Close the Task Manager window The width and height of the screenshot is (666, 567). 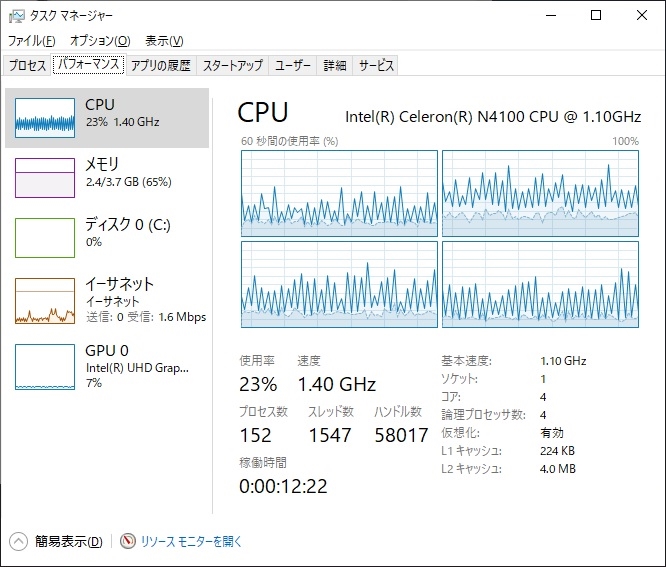(642, 16)
